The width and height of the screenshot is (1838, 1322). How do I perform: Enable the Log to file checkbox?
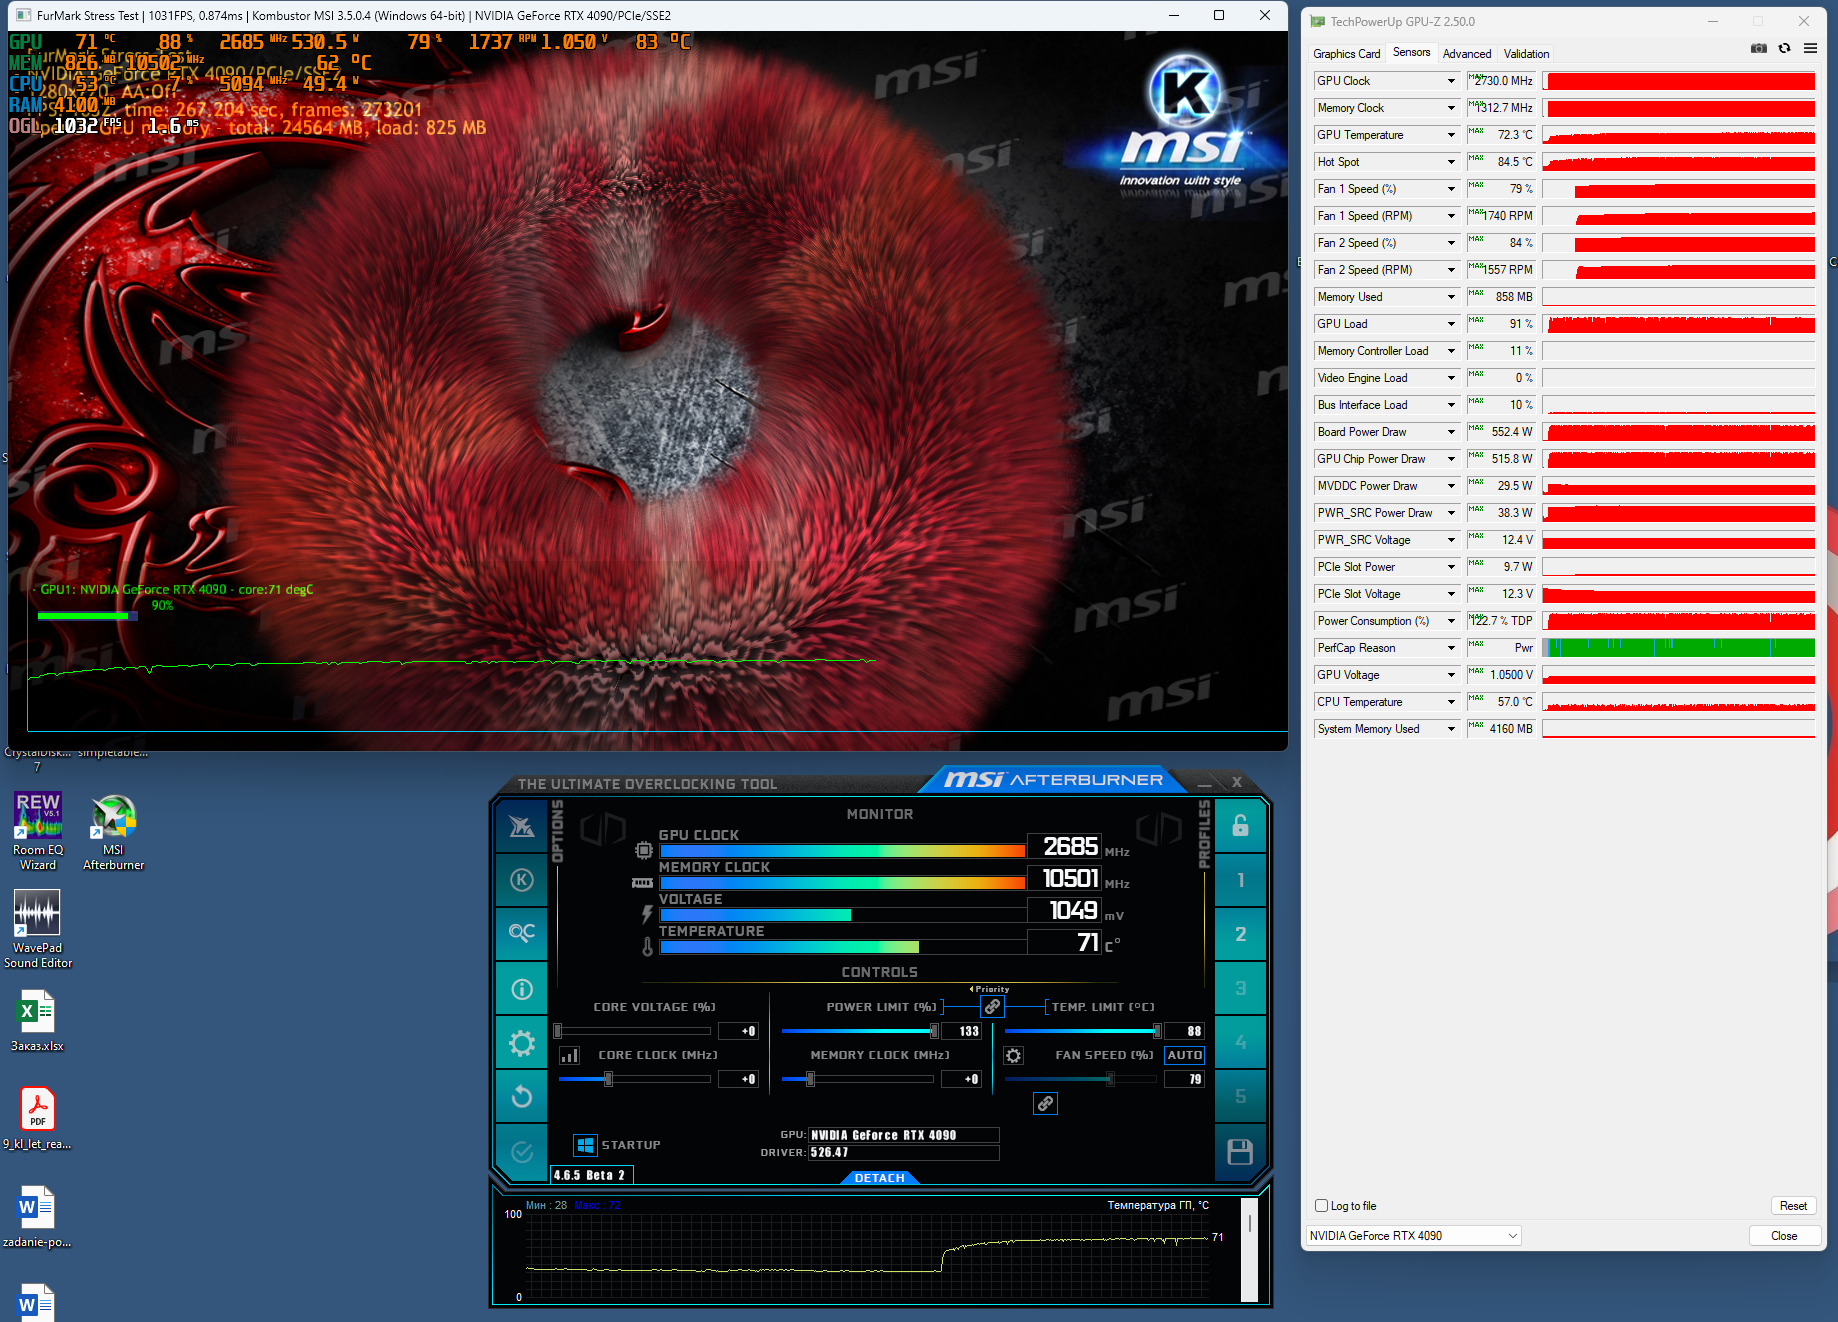(1321, 1206)
